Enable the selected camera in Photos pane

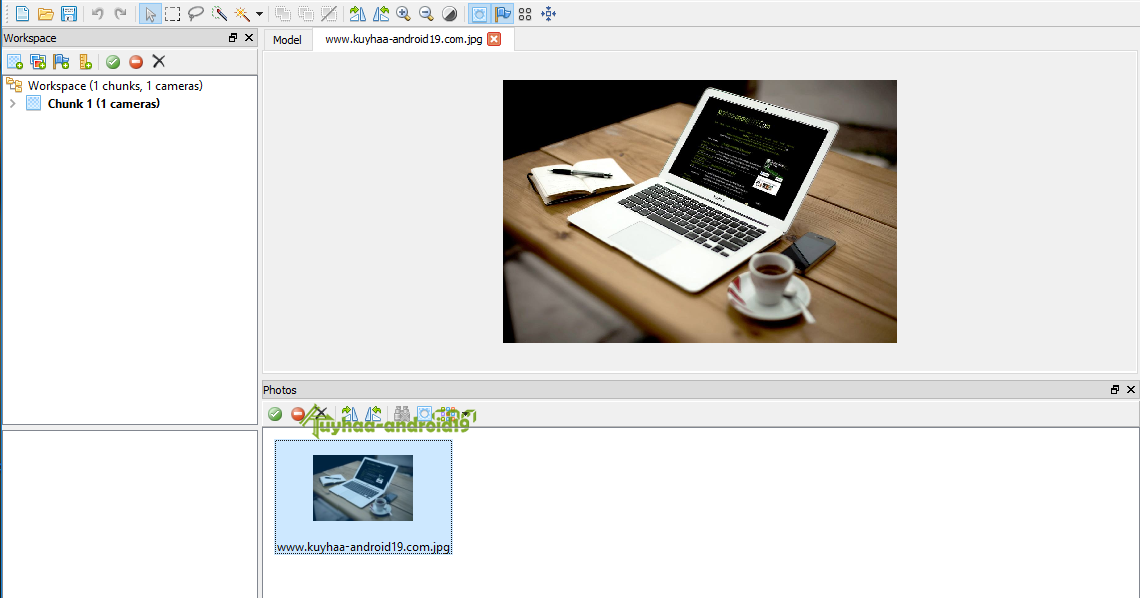pos(274,413)
